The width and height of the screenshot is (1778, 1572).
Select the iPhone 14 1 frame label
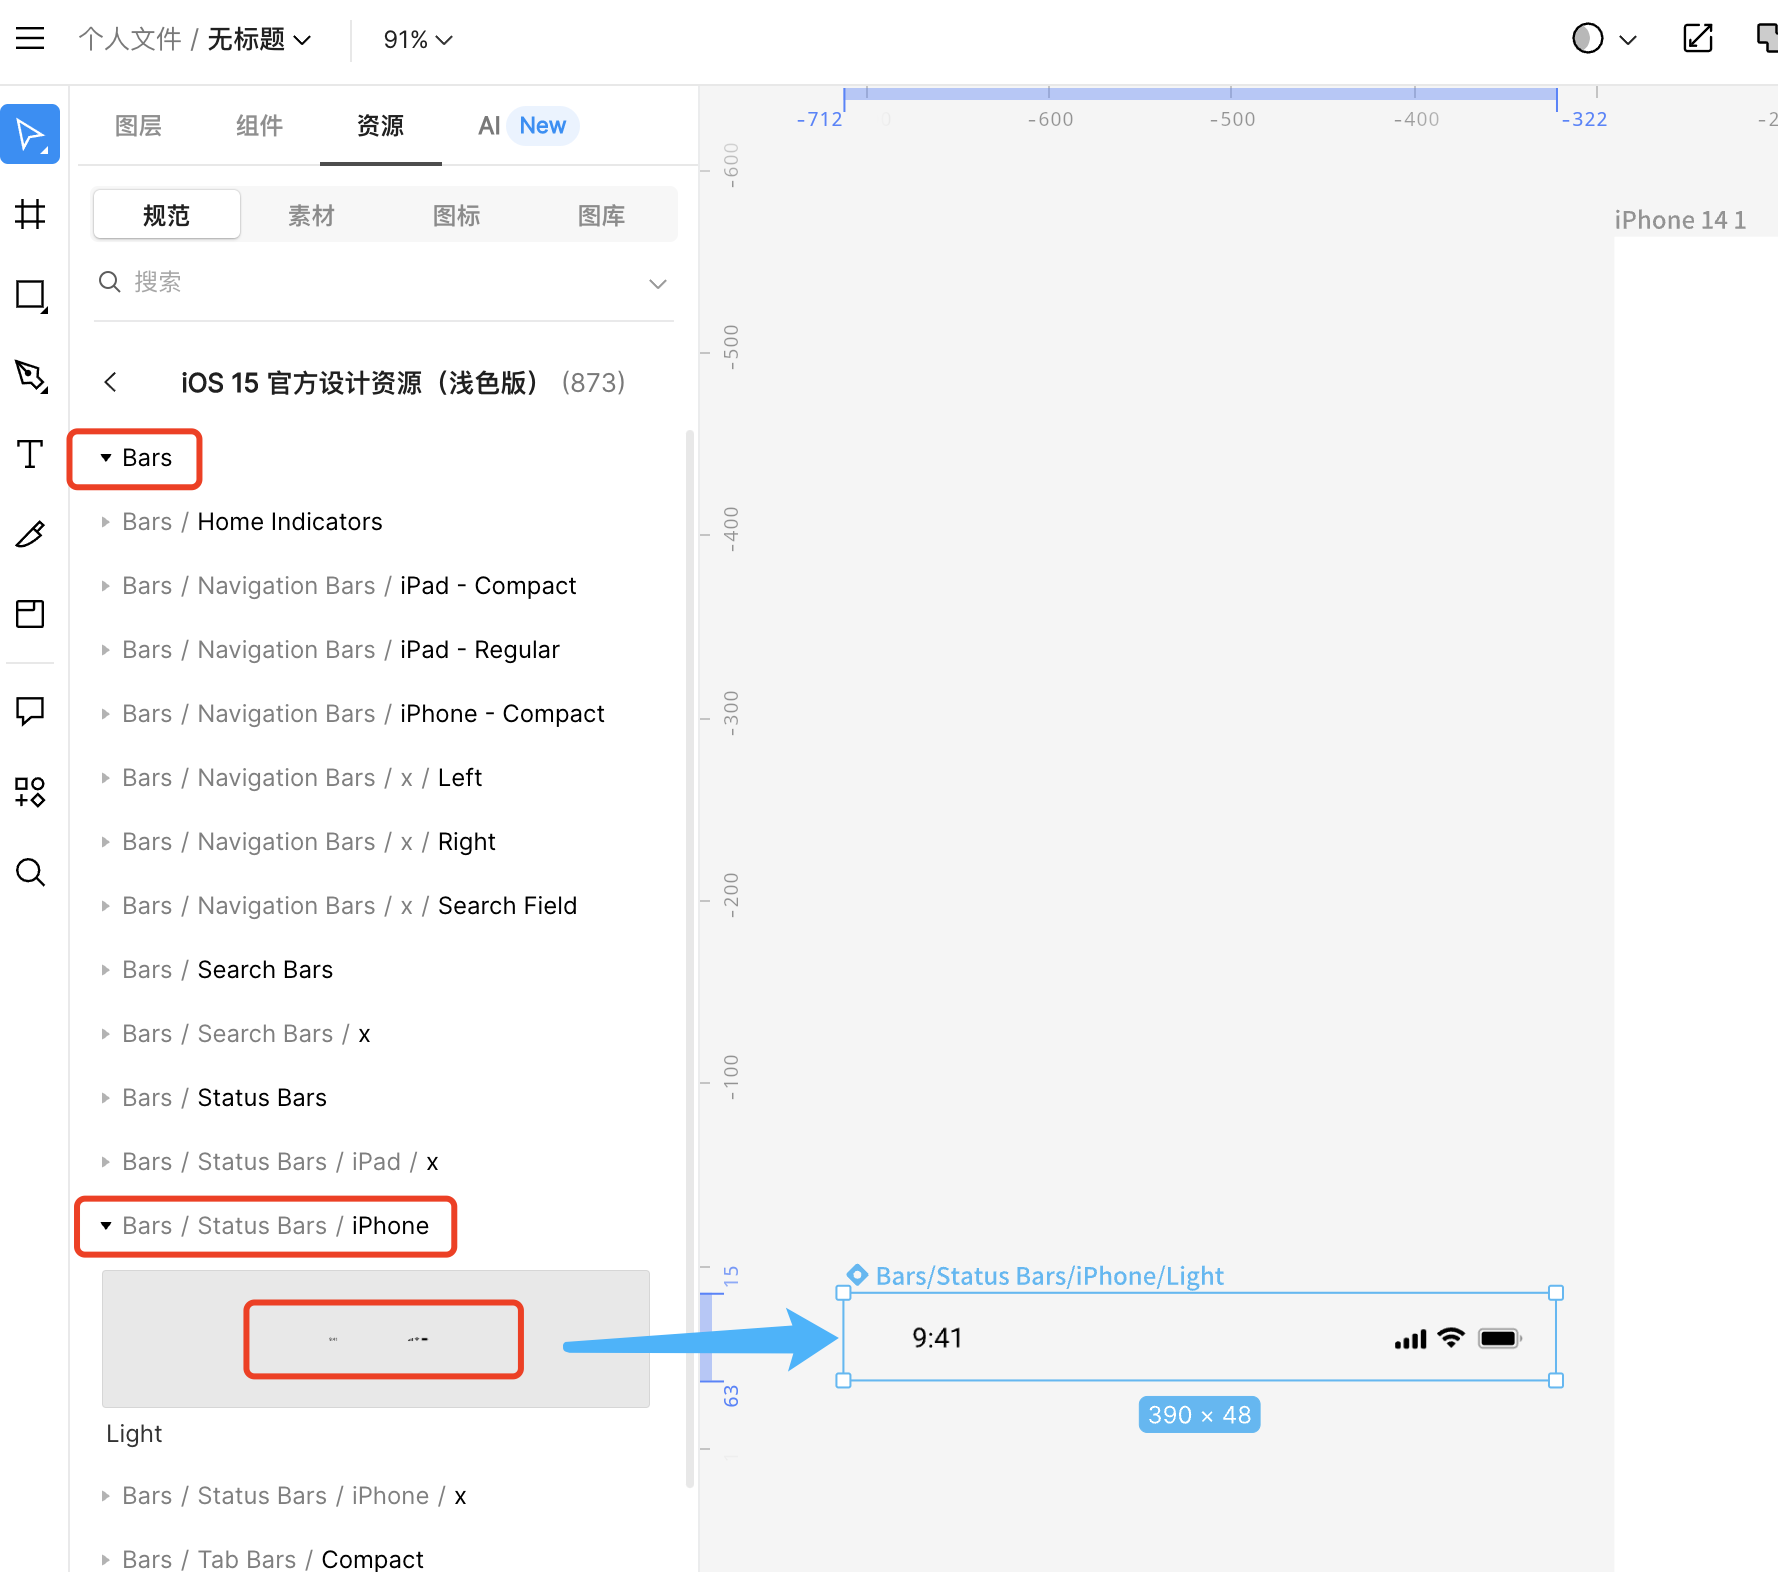1680,220
